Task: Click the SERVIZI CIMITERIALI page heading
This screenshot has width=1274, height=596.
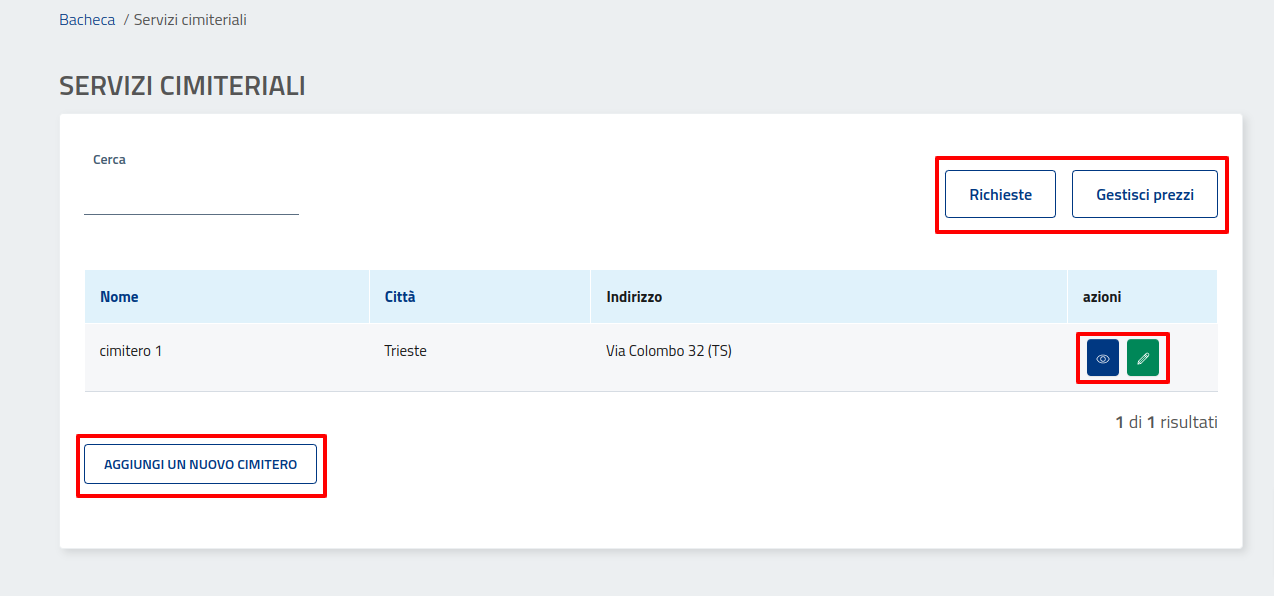Action: 182,86
